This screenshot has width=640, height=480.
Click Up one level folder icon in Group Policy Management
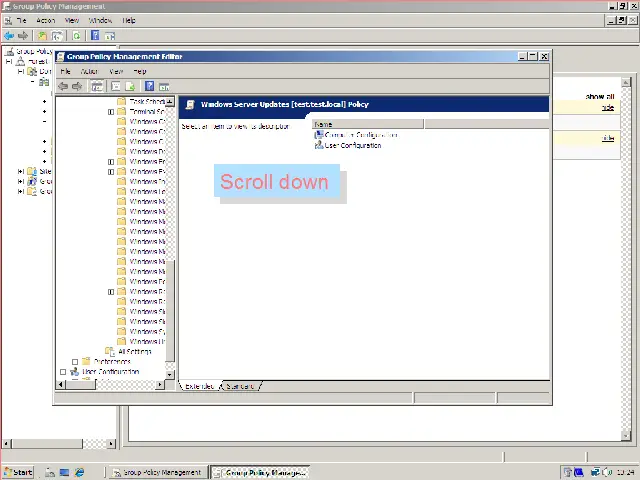point(42,36)
